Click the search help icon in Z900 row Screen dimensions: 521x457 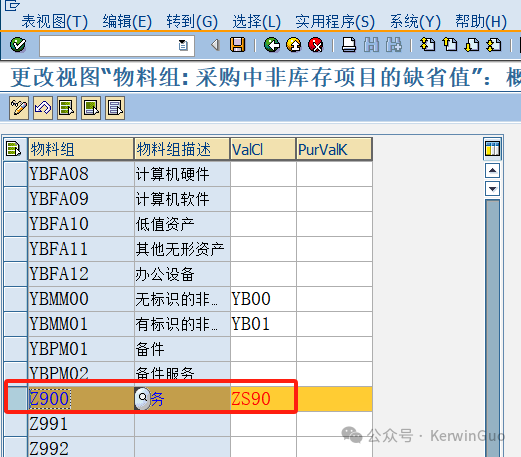(142, 398)
